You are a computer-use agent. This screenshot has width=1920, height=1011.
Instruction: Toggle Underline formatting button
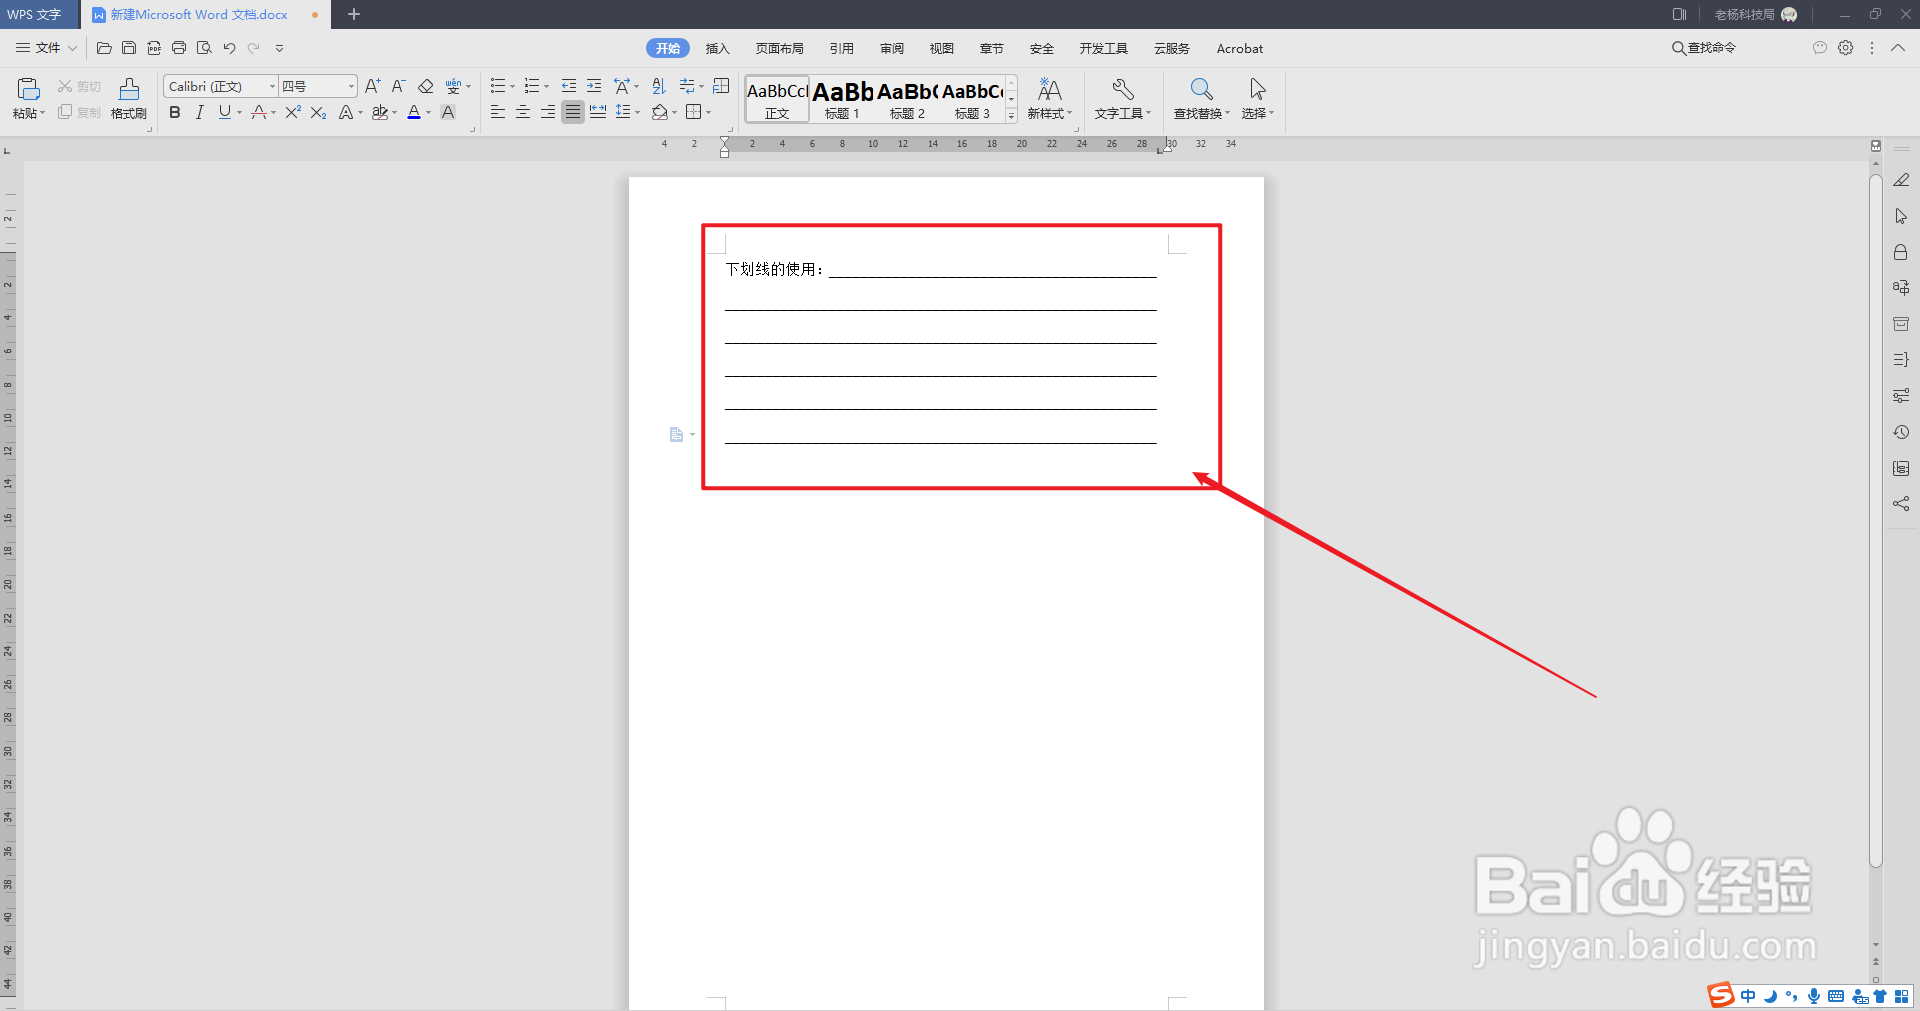[x=224, y=112]
